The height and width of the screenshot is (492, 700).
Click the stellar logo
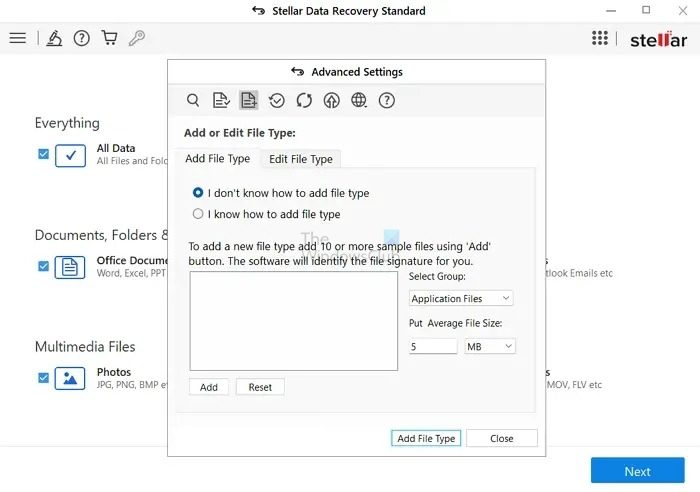[x=658, y=40]
